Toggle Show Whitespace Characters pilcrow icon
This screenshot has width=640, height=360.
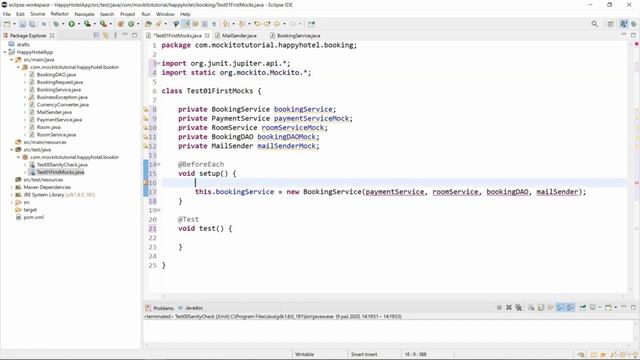point(214,24)
